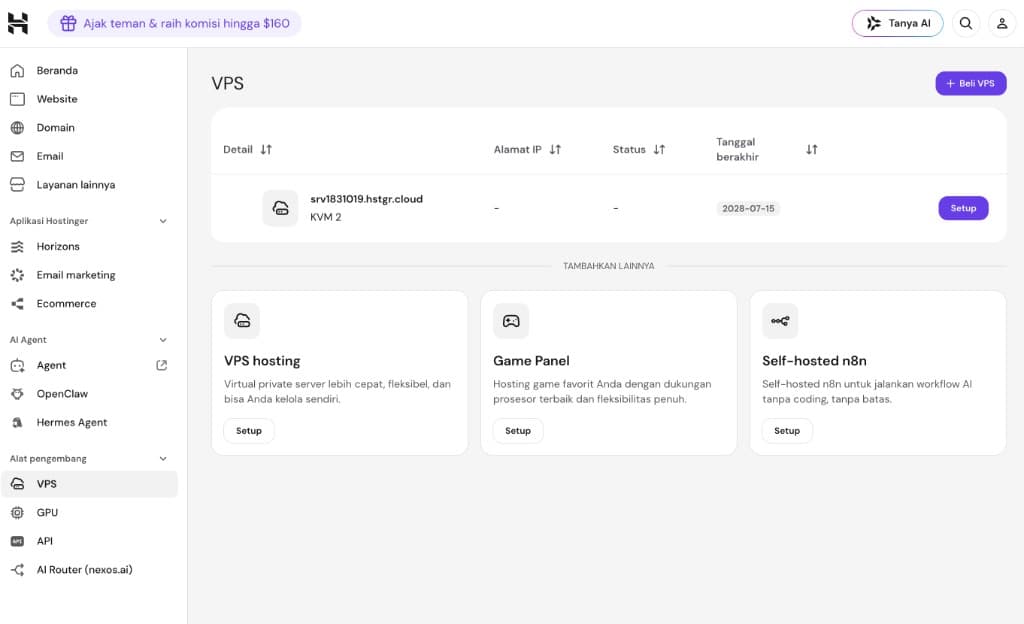Click the Hostinger logo icon
The width and height of the screenshot is (1024, 624).
tap(18, 23)
